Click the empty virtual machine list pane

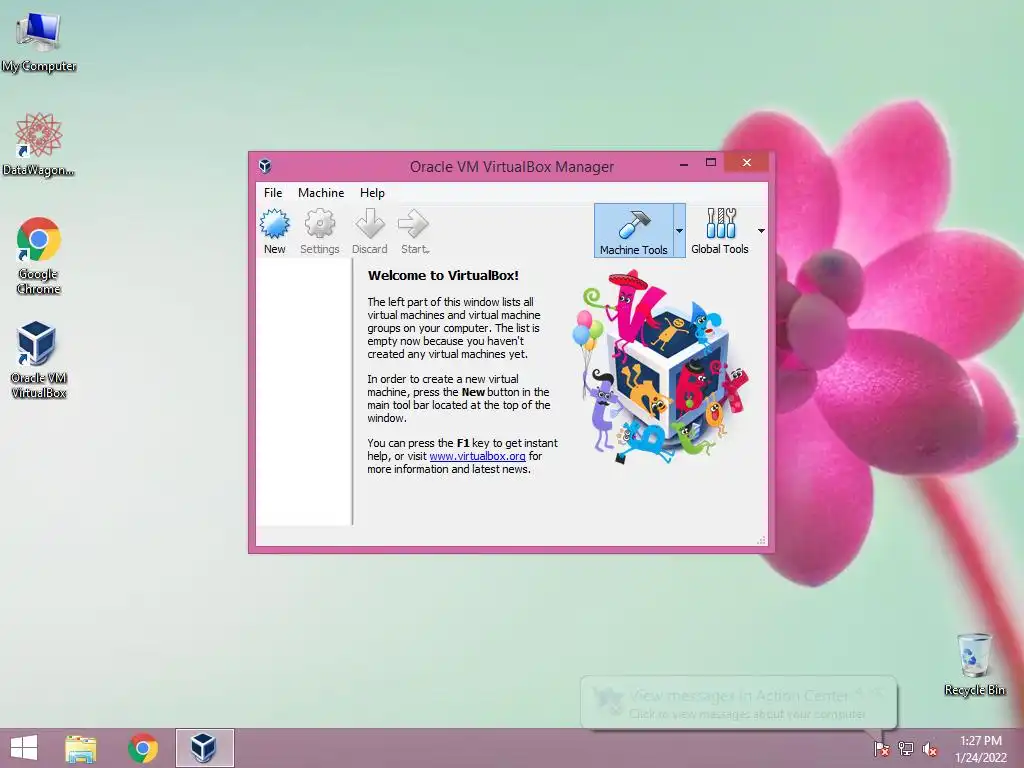(304, 392)
